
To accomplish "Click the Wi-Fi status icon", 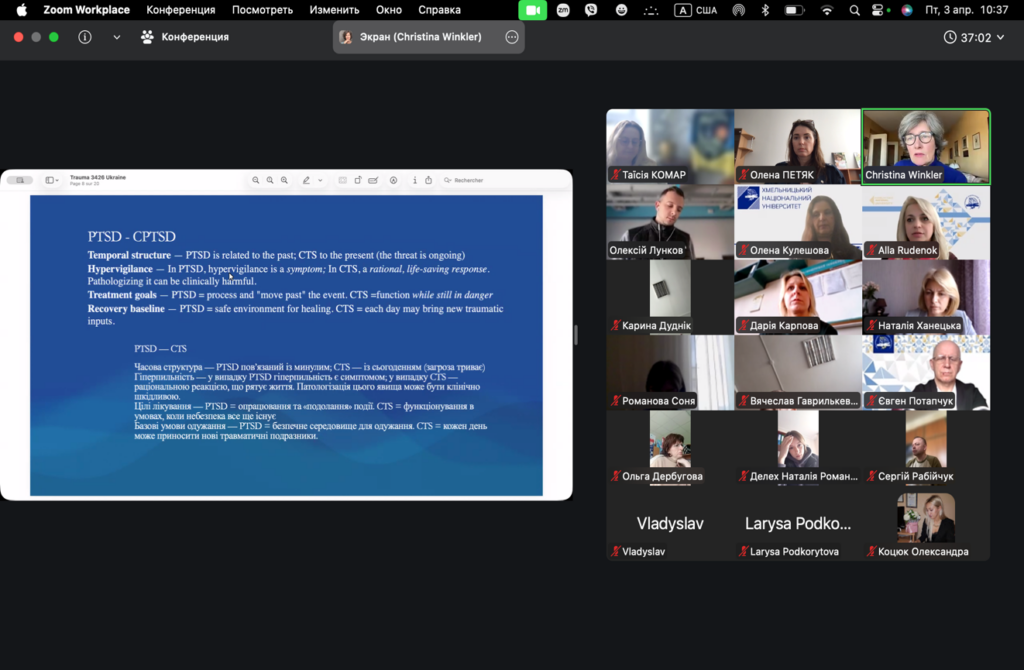I will click(826, 10).
